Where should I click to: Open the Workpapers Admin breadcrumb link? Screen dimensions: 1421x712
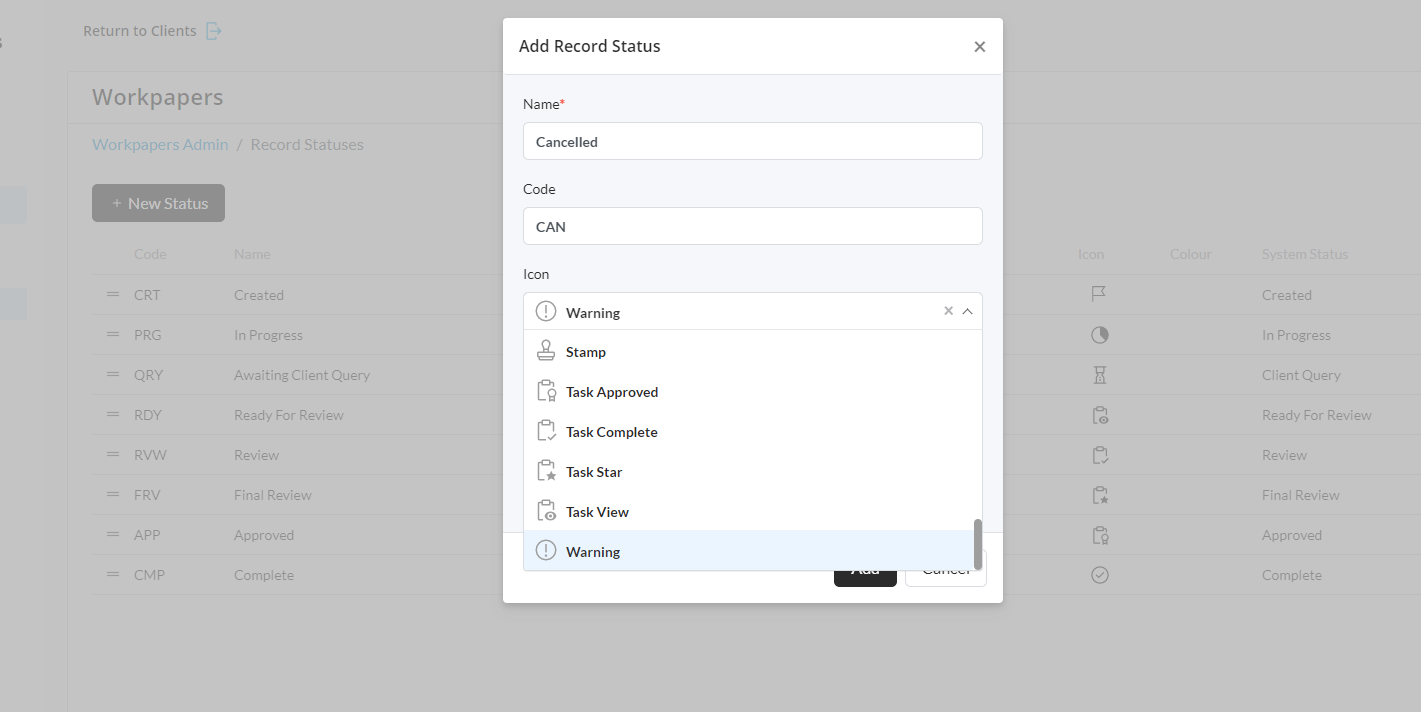[160, 144]
